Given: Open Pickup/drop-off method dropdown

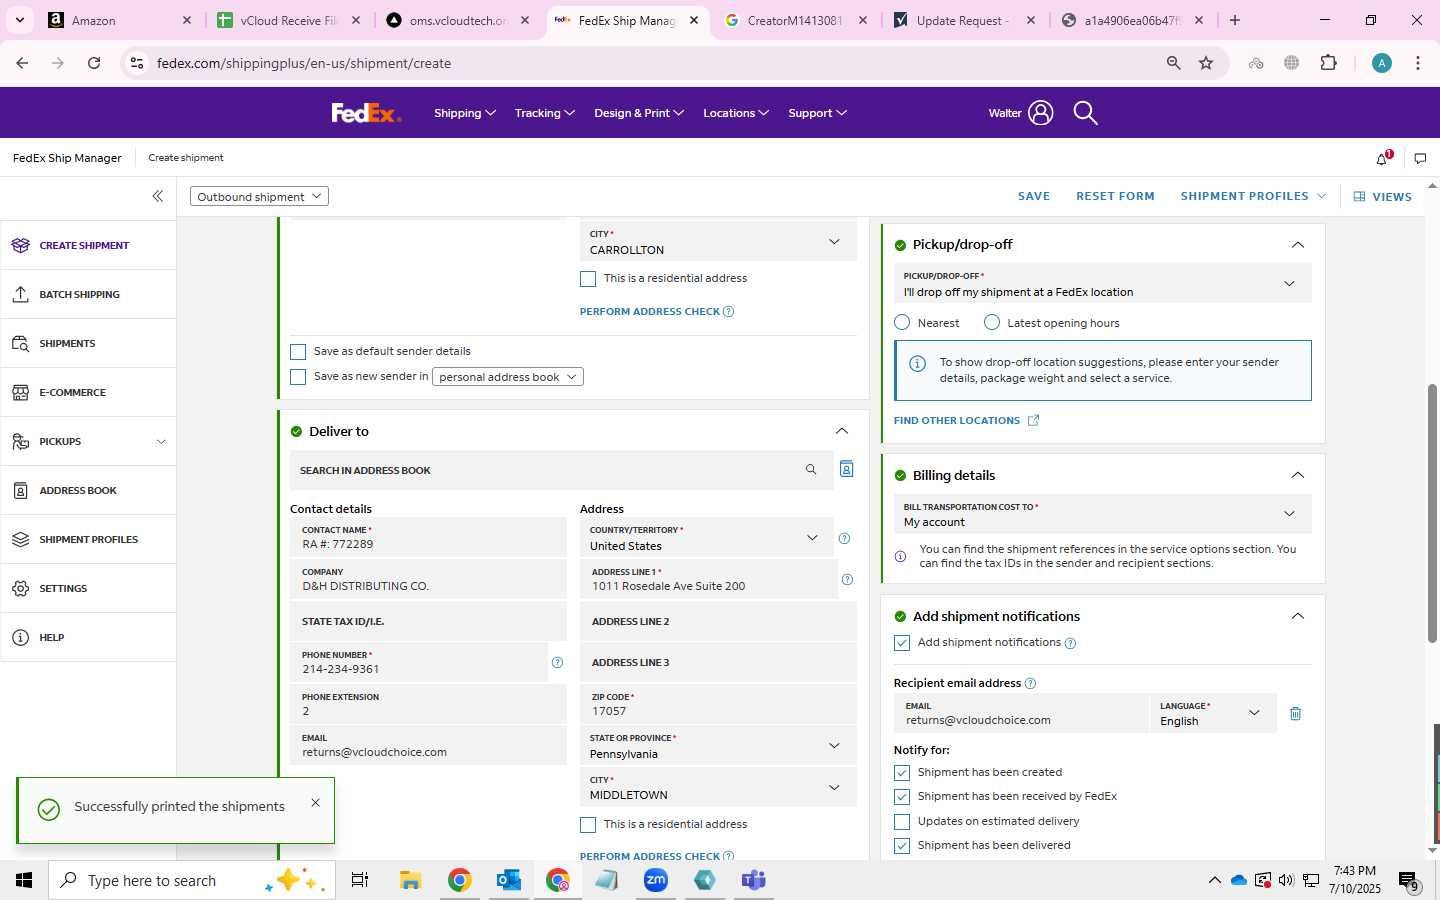Looking at the screenshot, I should [1102, 284].
